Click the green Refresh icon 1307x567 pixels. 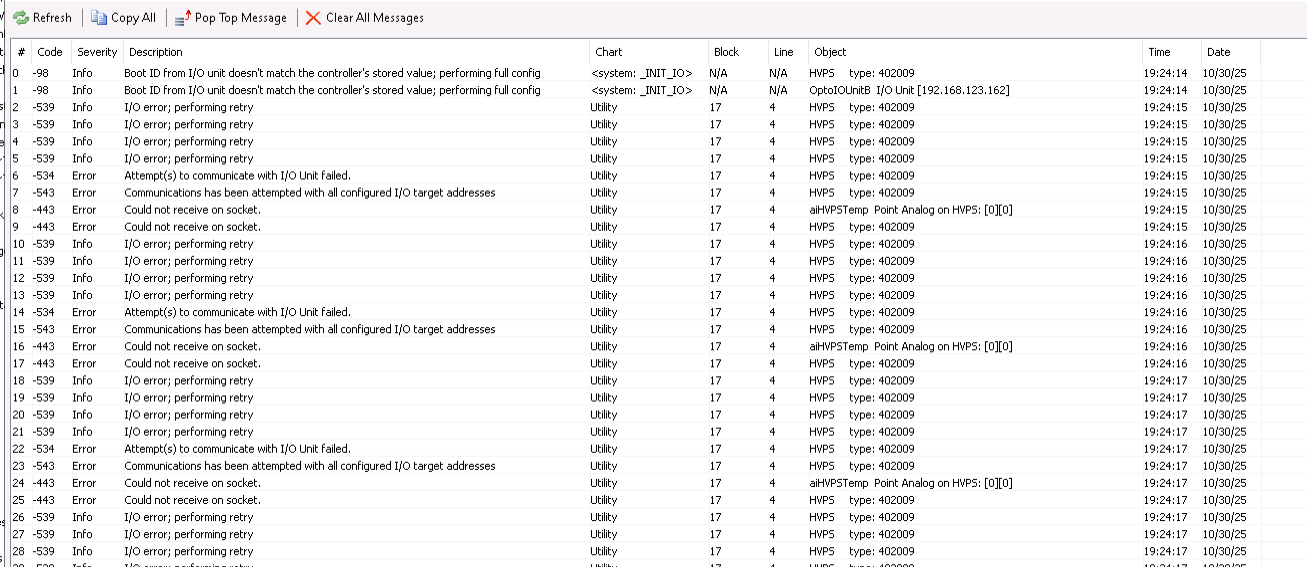coord(20,18)
